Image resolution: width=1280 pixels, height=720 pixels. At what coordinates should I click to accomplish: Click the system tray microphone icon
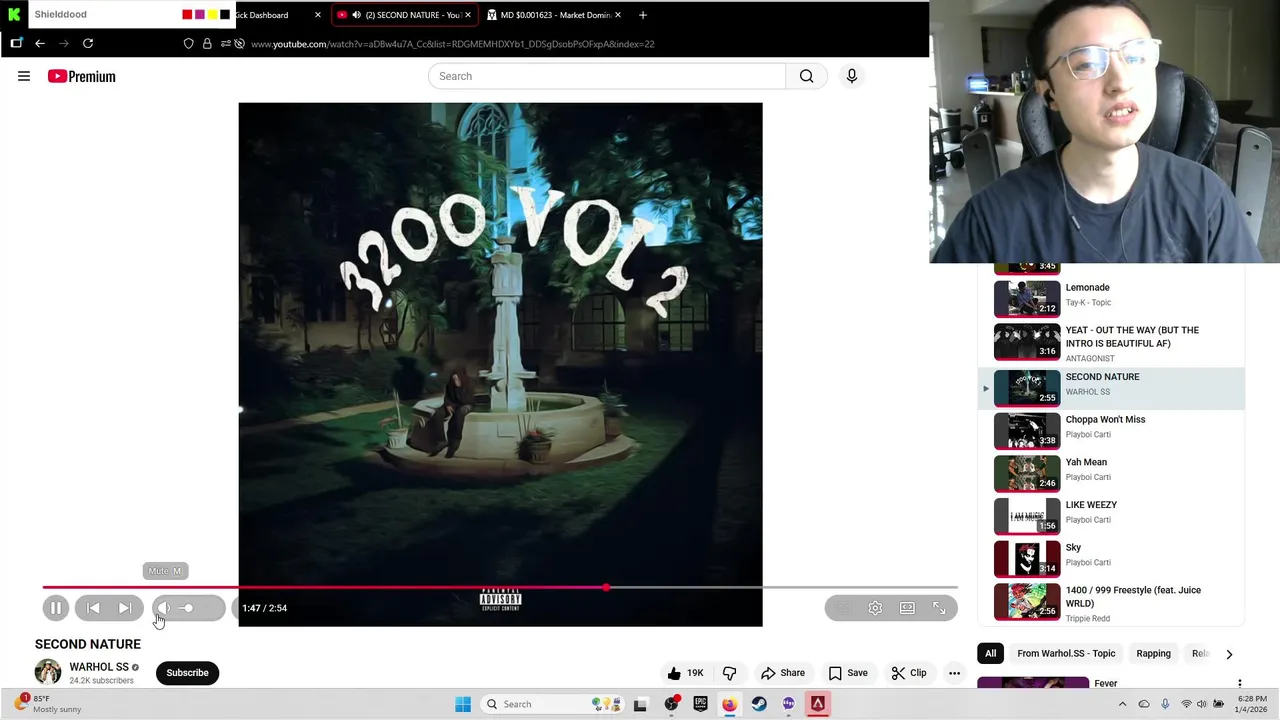(x=1165, y=704)
